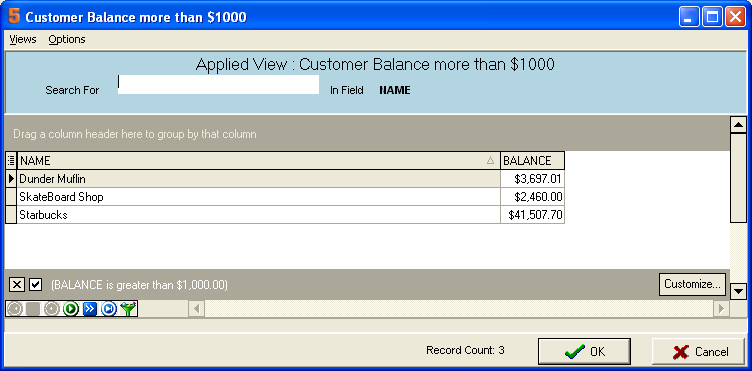This screenshot has height=371, width=752.
Task: Select the Starbucks row
Action: (258, 215)
